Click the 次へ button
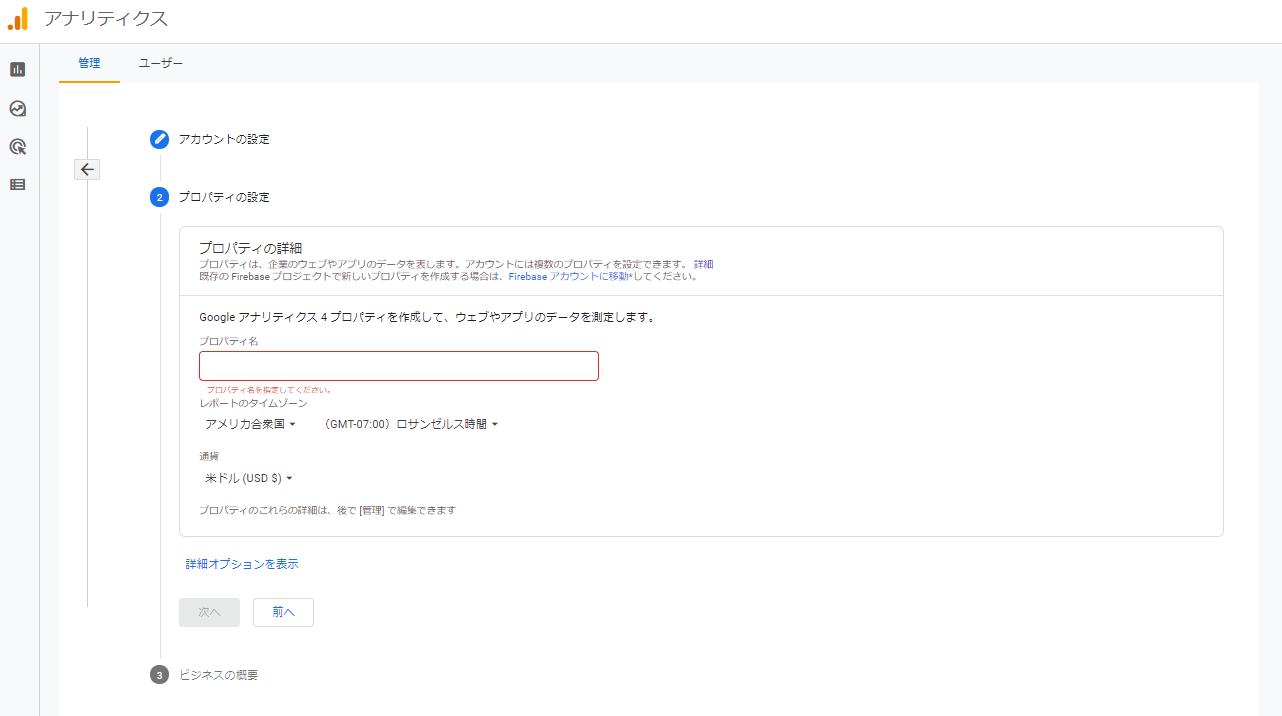This screenshot has height=716, width=1282. tap(209, 612)
